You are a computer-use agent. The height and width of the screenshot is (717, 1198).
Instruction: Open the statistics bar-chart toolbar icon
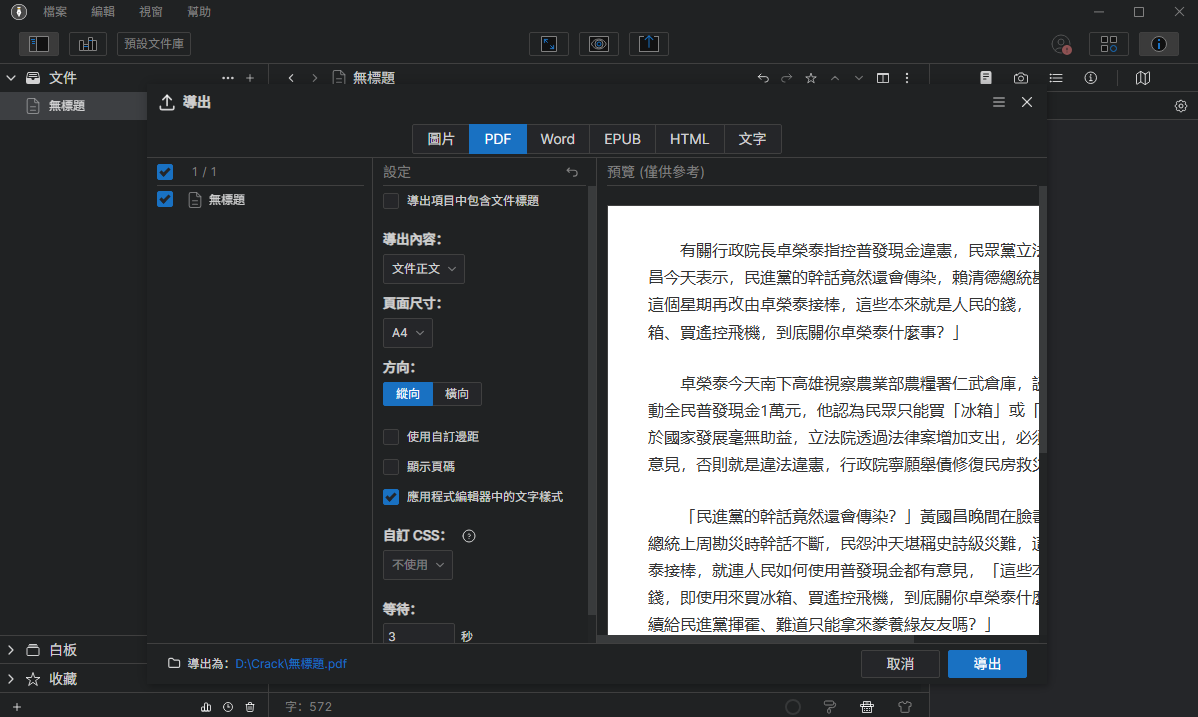pyautogui.click(x=88, y=44)
